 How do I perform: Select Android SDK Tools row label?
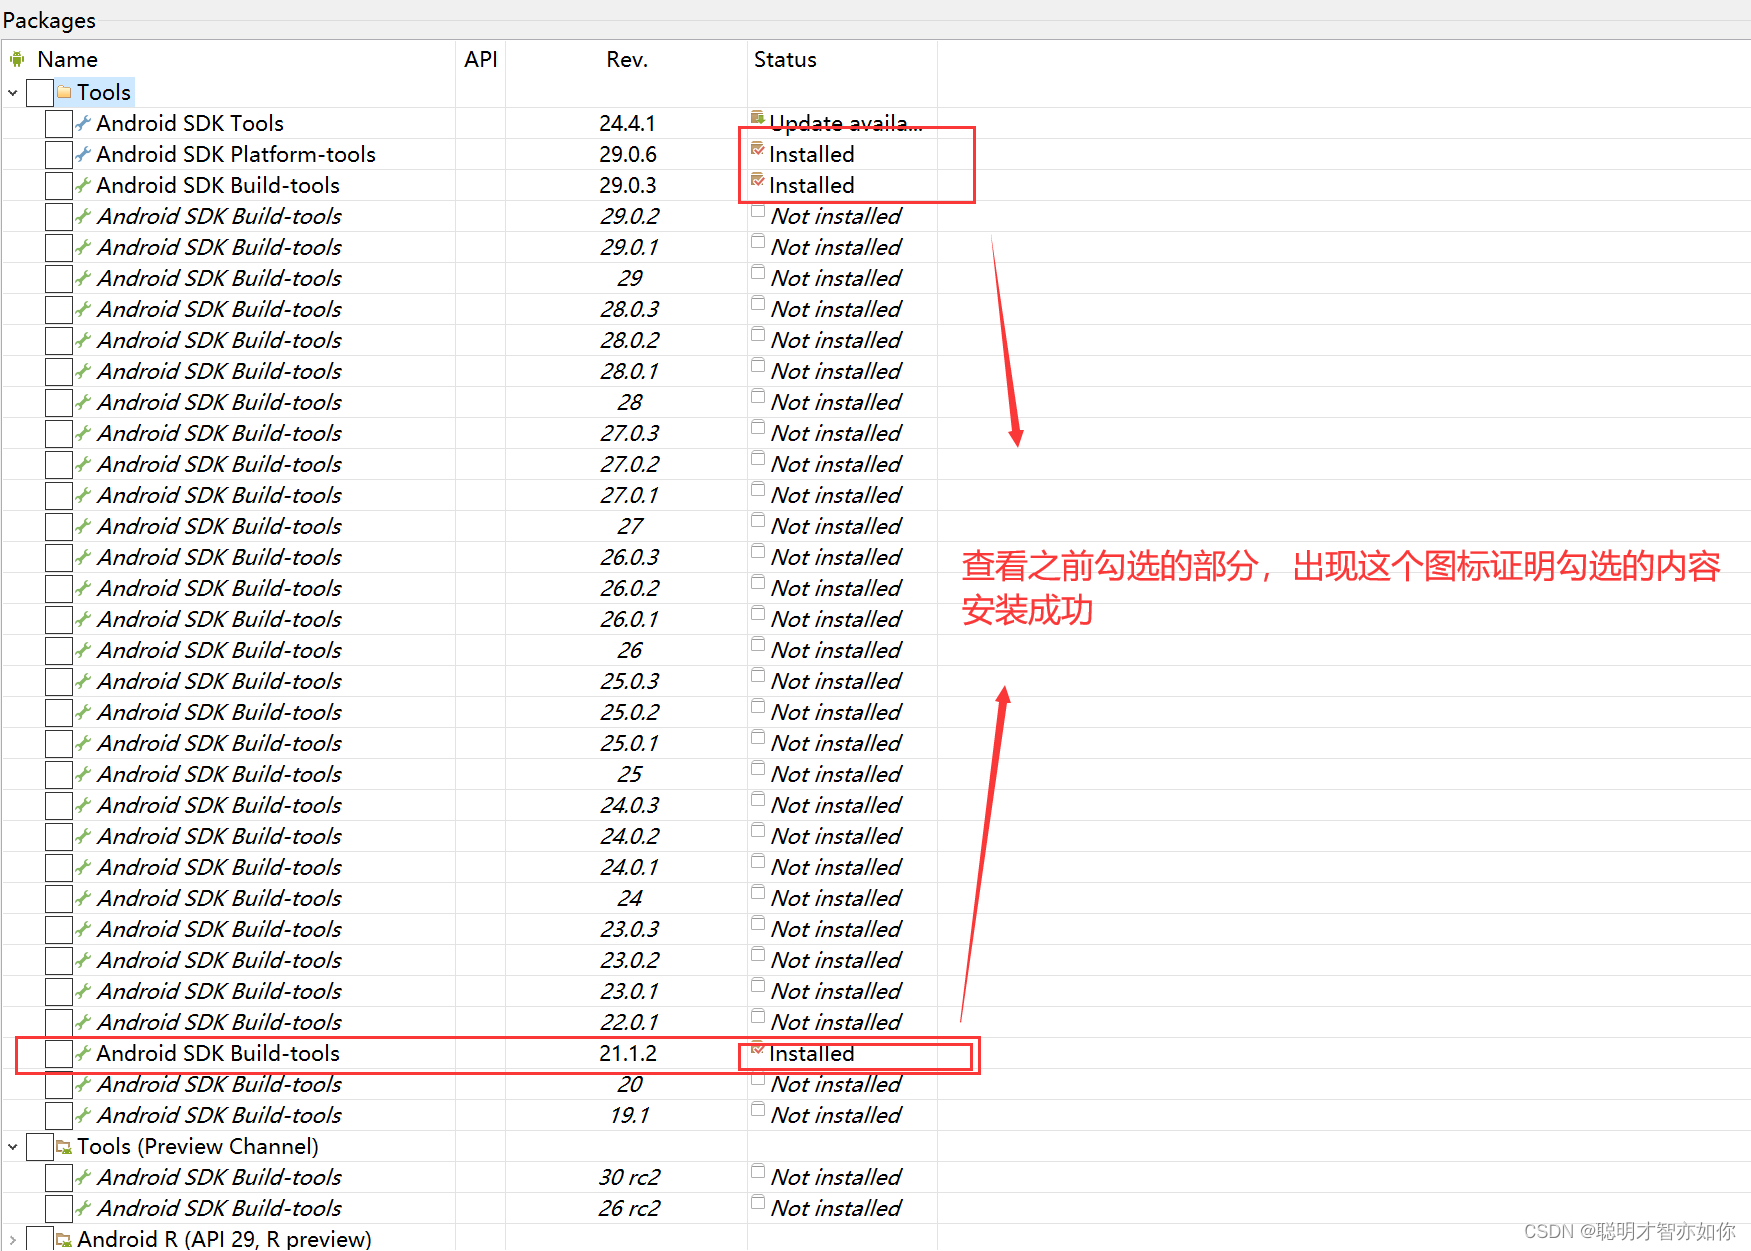pyautogui.click(x=190, y=123)
